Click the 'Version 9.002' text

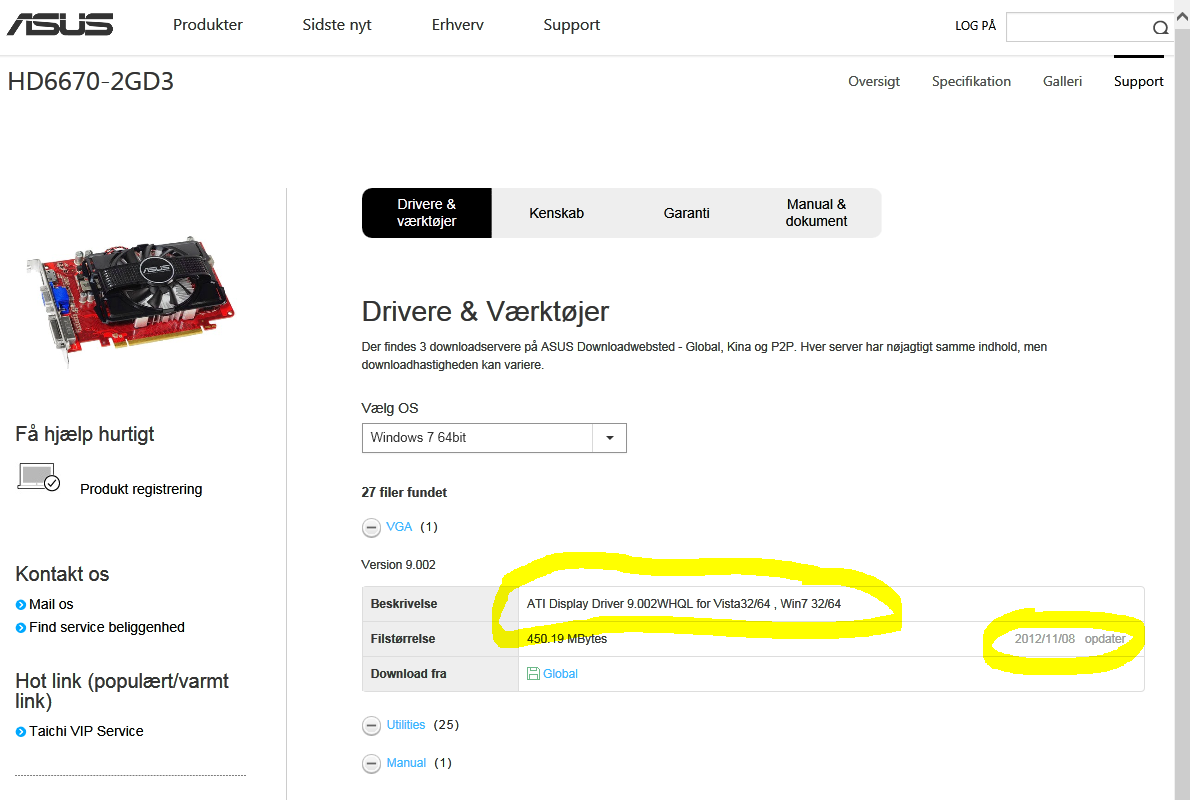coord(398,565)
